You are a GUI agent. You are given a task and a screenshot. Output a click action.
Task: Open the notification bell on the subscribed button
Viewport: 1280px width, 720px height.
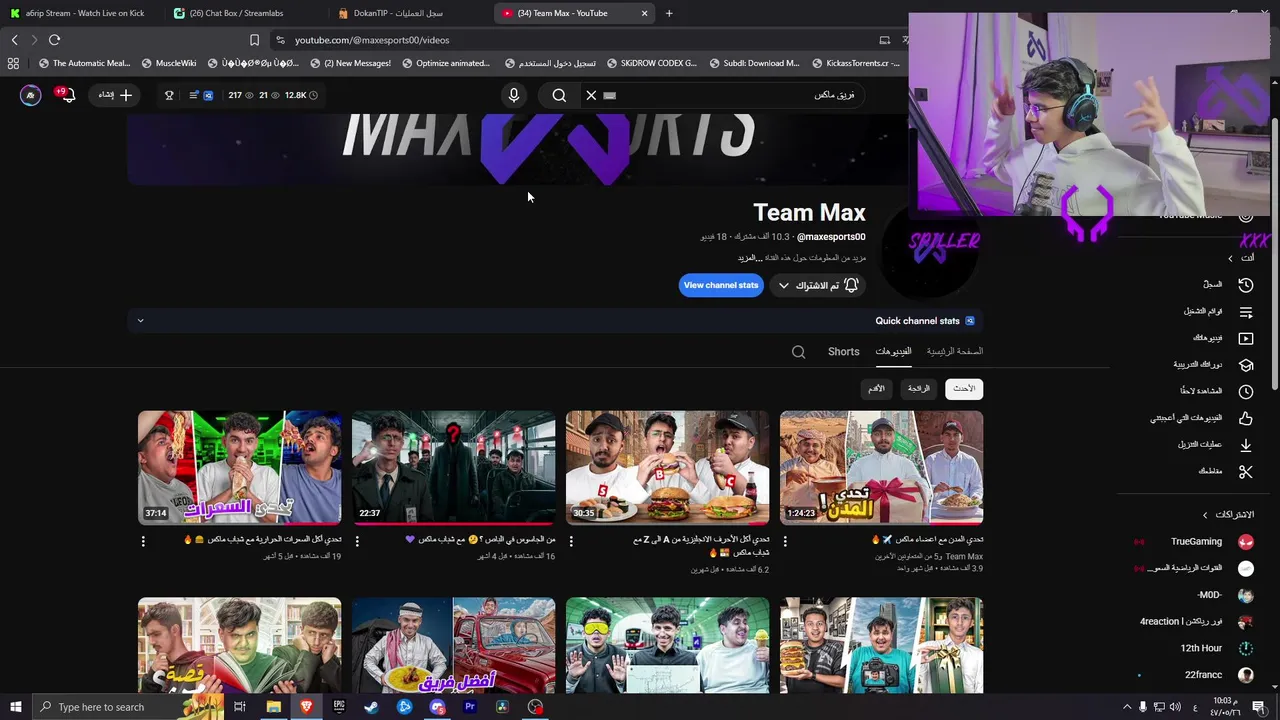point(851,285)
